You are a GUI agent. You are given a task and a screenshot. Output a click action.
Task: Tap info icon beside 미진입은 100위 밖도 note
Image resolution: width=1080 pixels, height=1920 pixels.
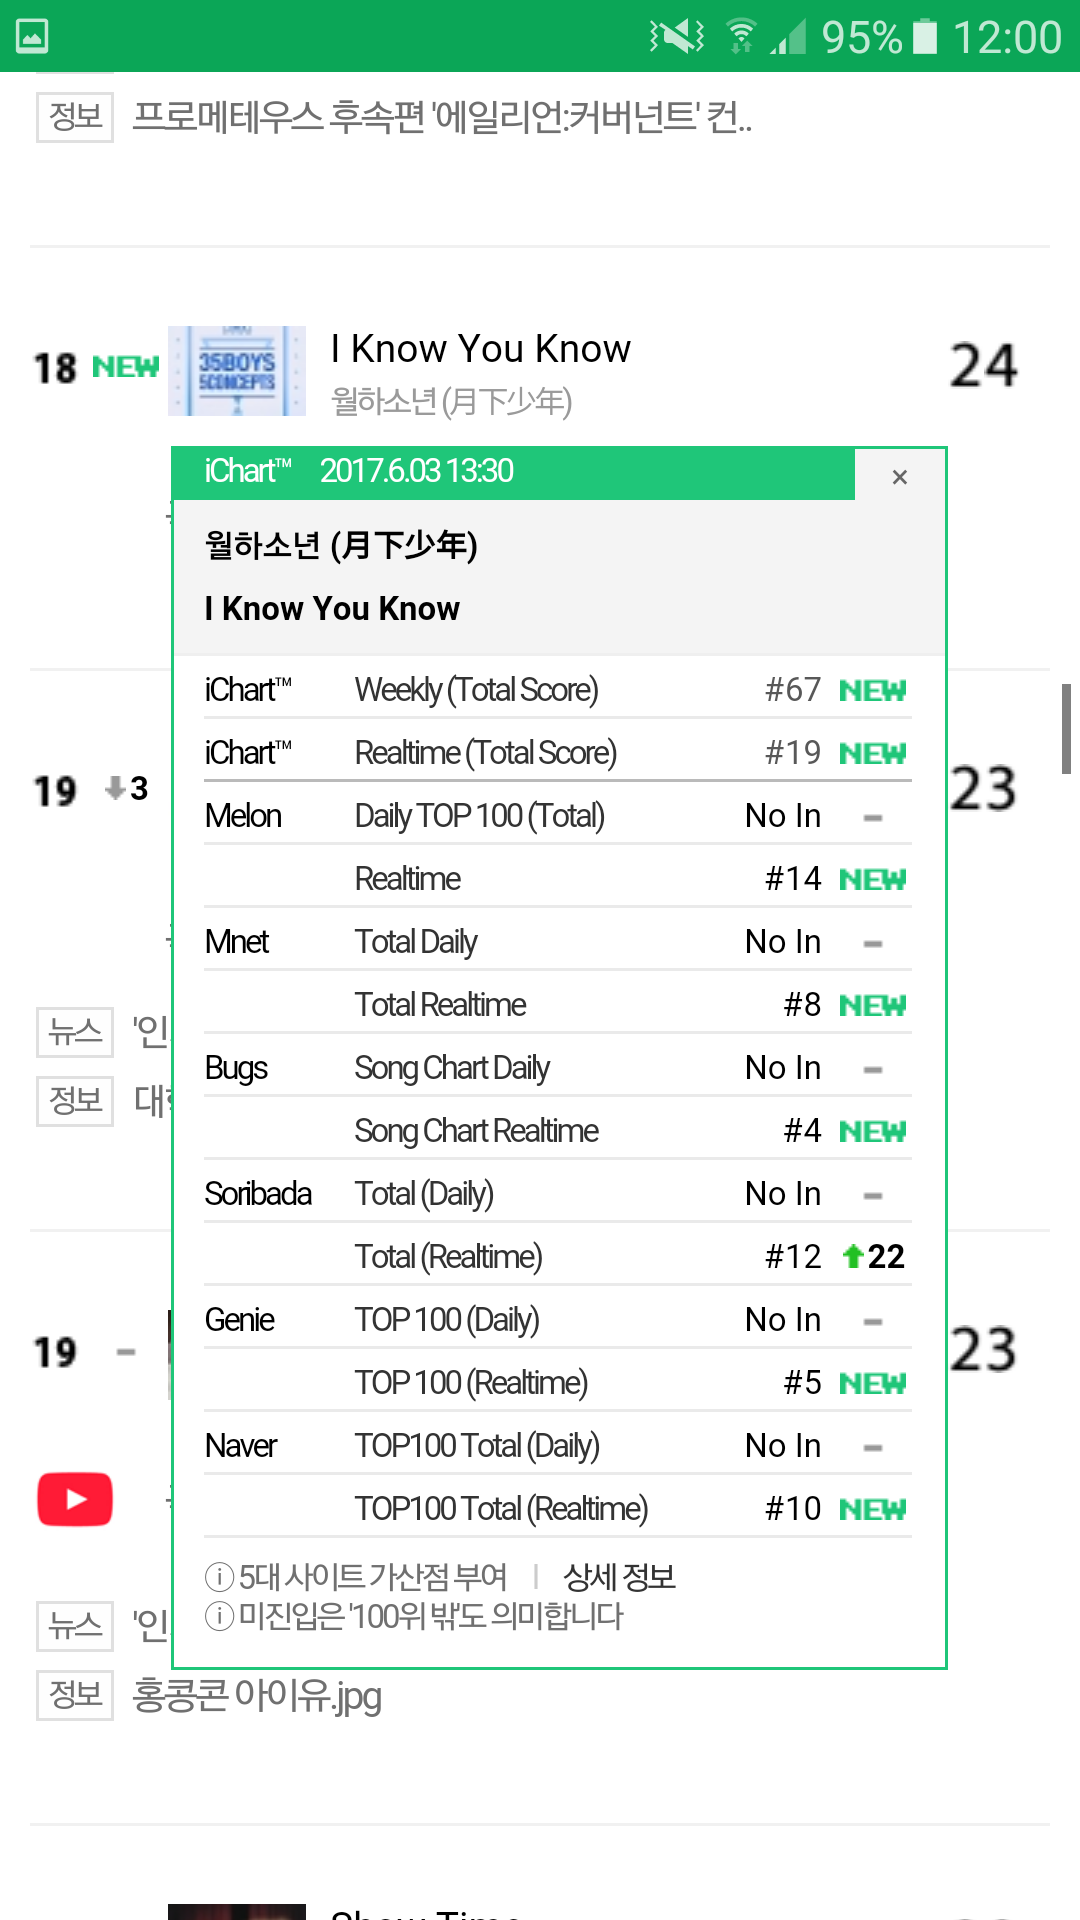[x=219, y=1615]
